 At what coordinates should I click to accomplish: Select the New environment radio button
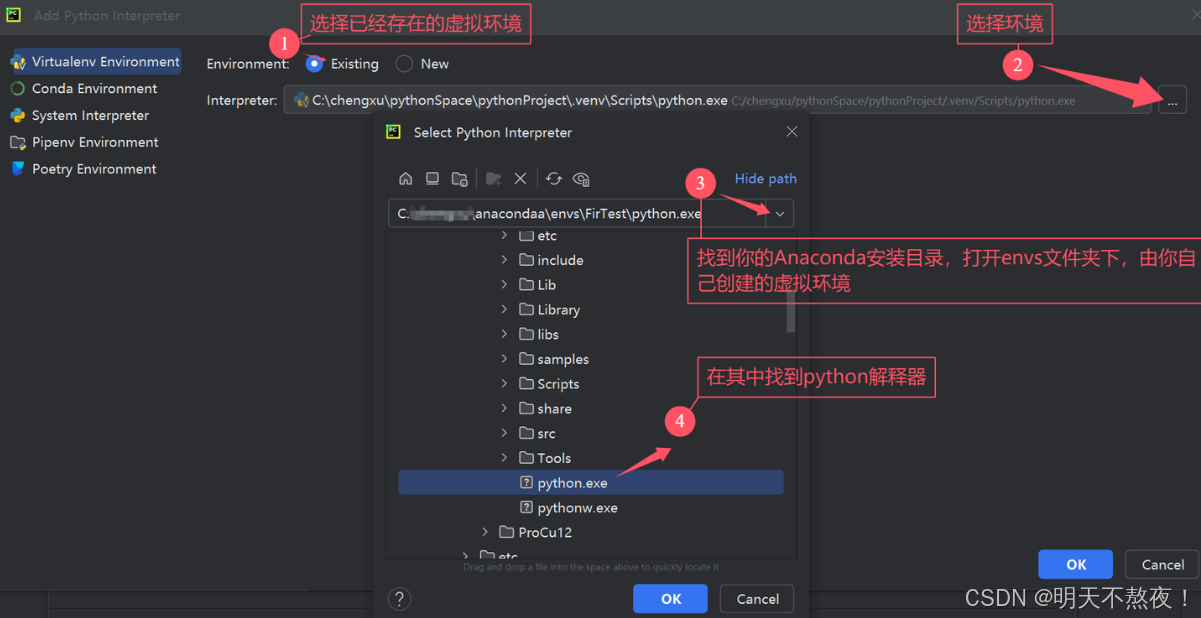click(404, 63)
